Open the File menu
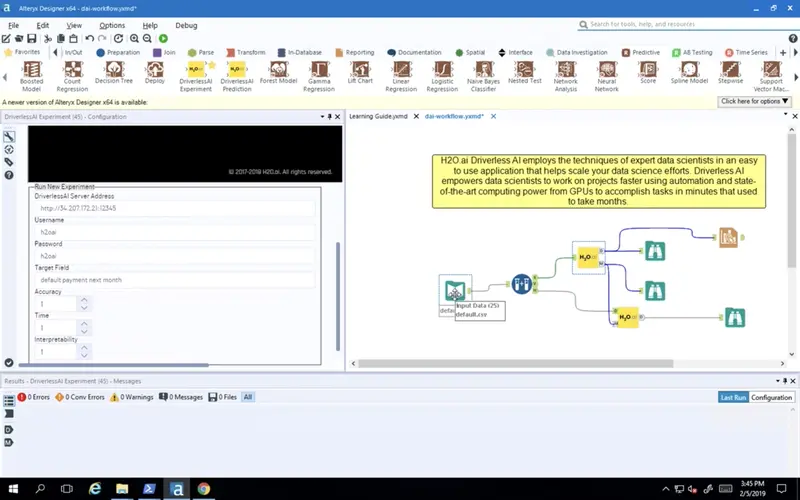This screenshot has width=800, height=500. tap(13, 25)
